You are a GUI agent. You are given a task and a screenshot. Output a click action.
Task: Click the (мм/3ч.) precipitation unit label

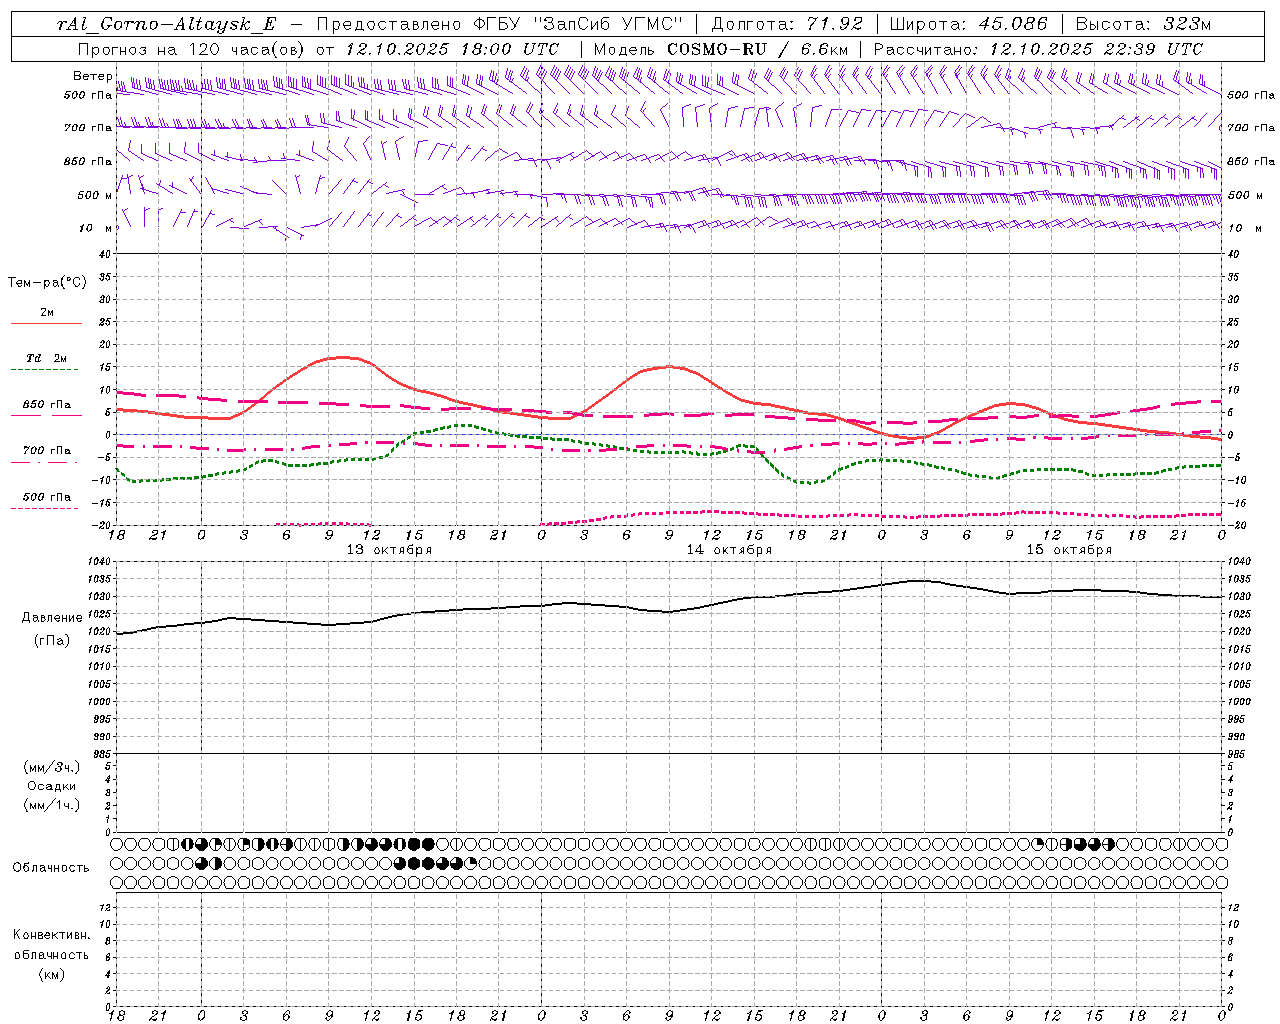(x=52, y=767)
